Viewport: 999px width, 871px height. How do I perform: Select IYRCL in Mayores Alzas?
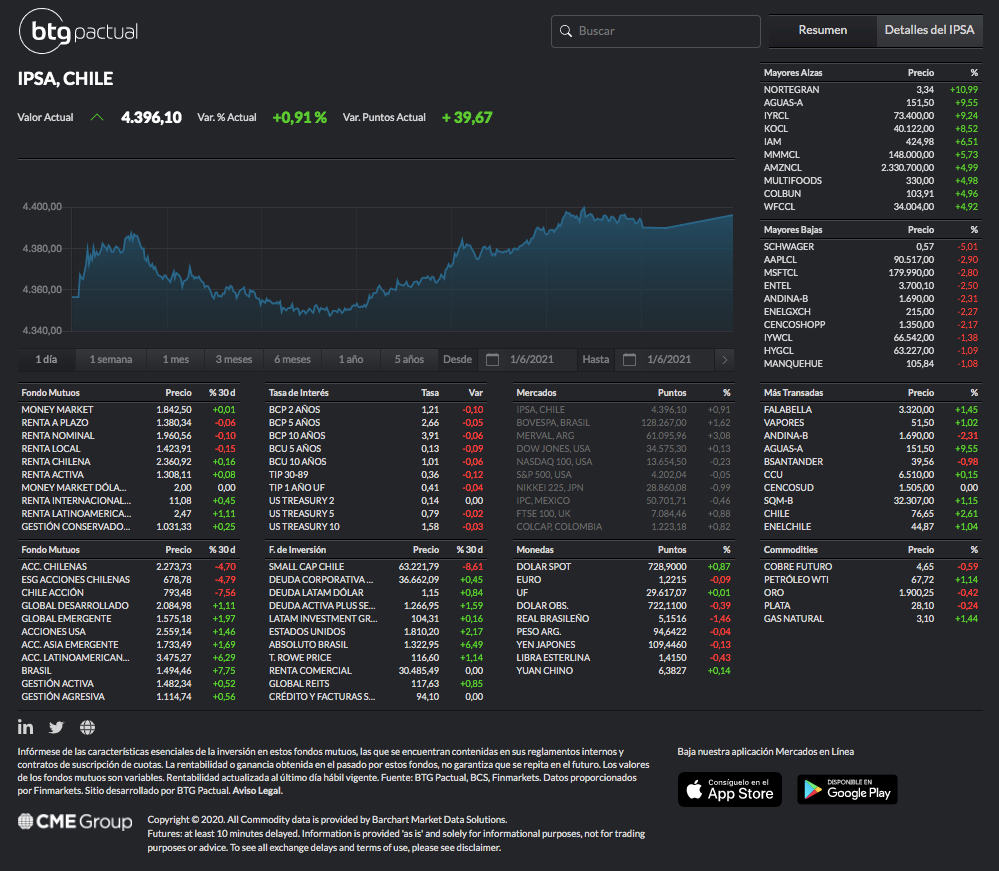tap(871, 116)
